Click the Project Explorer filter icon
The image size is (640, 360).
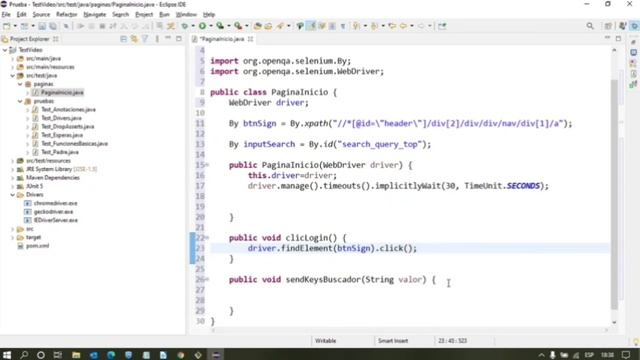[x=145, y=39]
